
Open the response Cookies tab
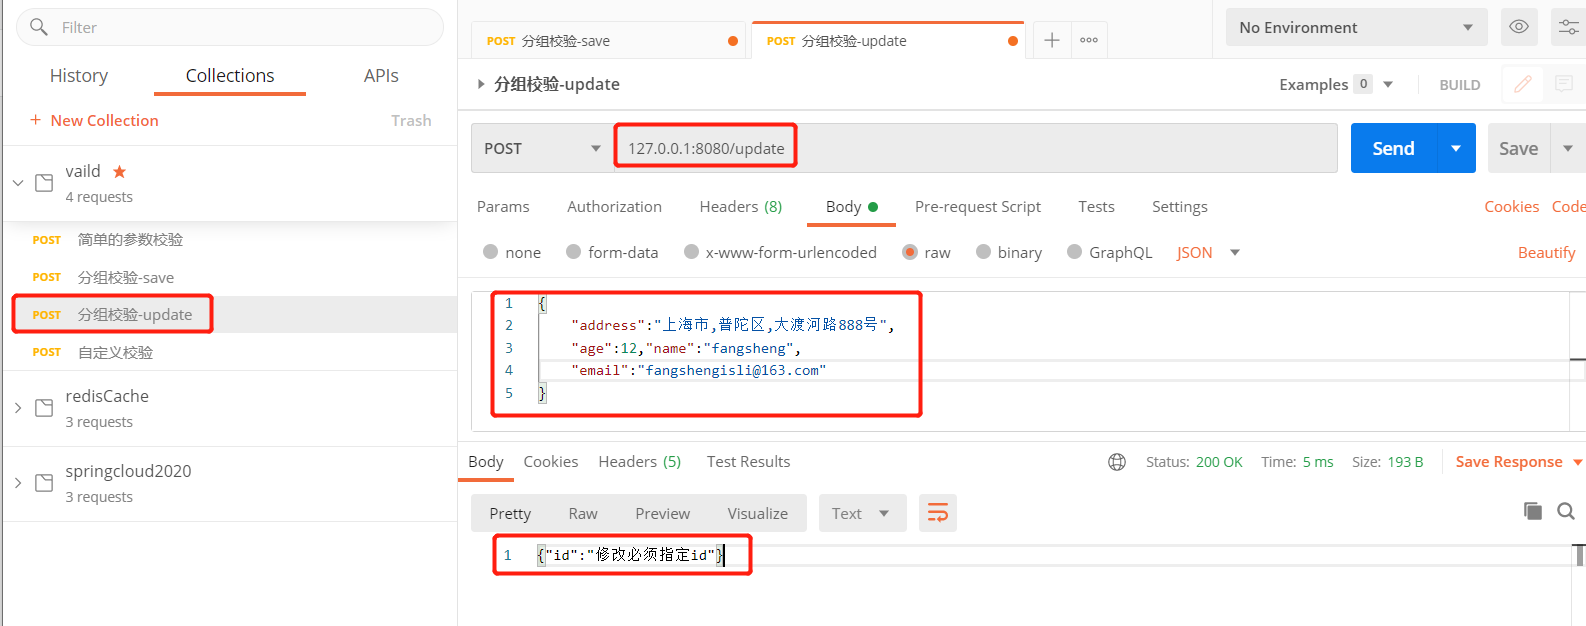551,461
